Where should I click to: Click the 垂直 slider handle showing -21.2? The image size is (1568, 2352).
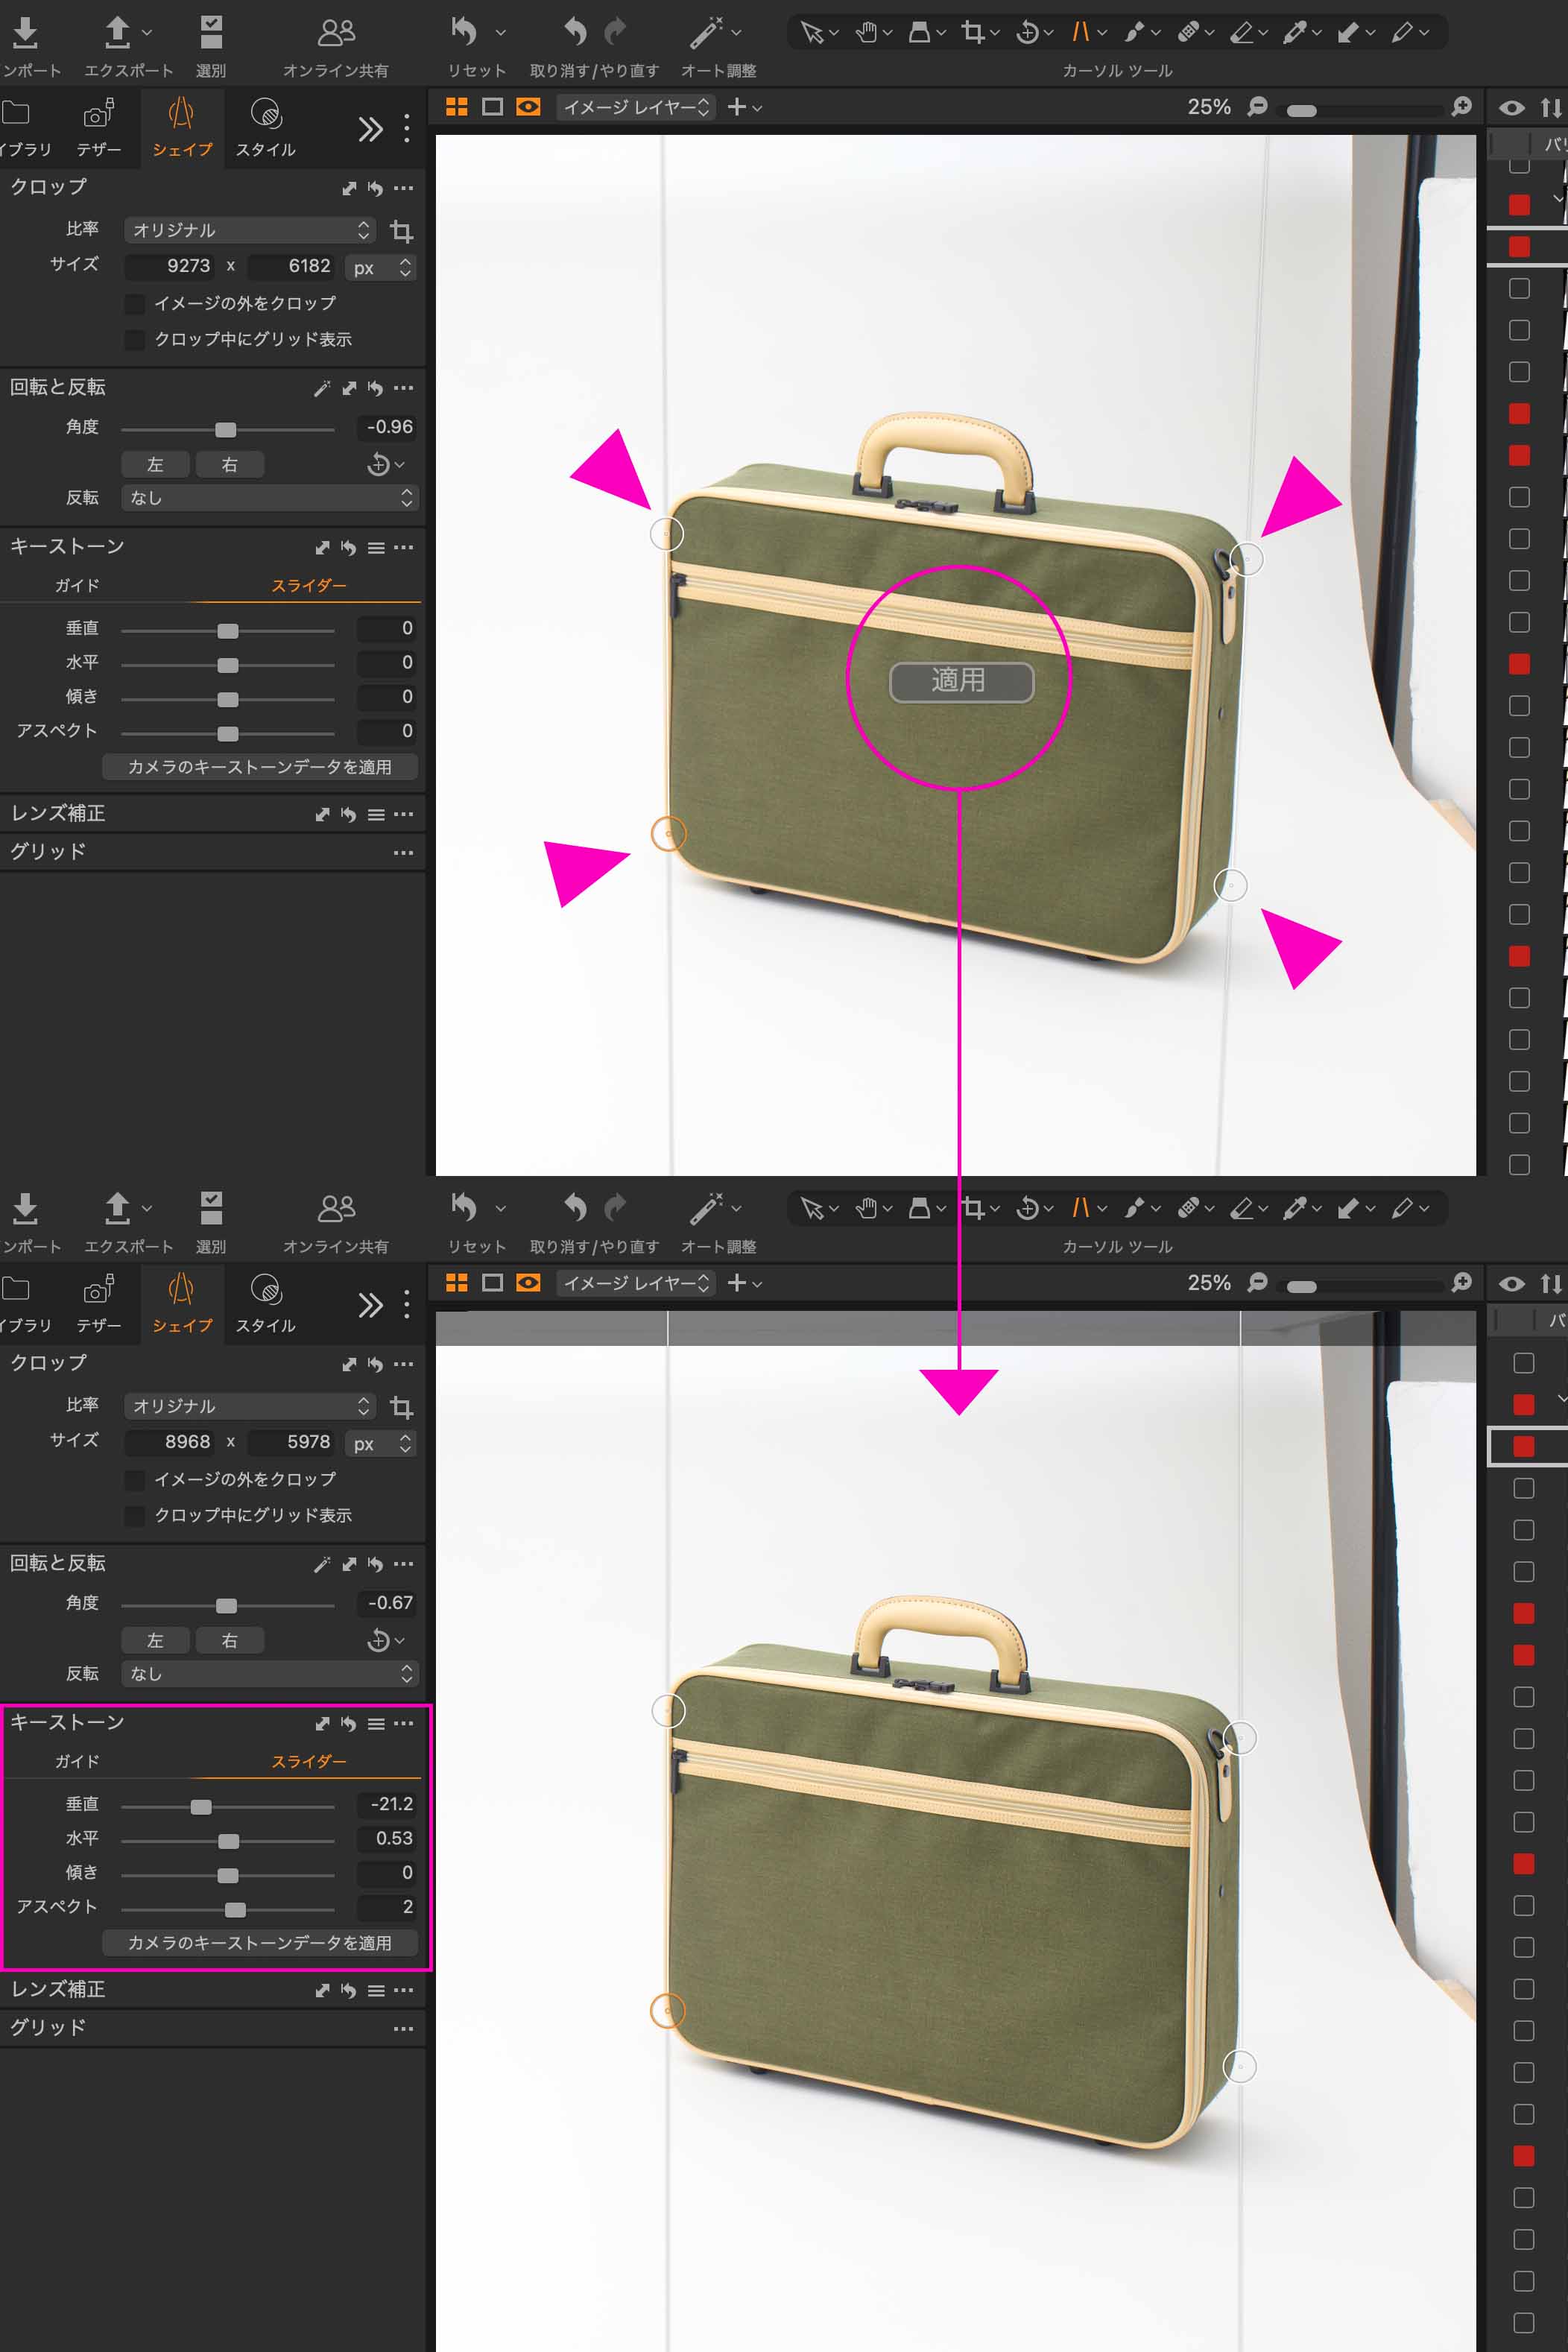tap(201, 1806)
